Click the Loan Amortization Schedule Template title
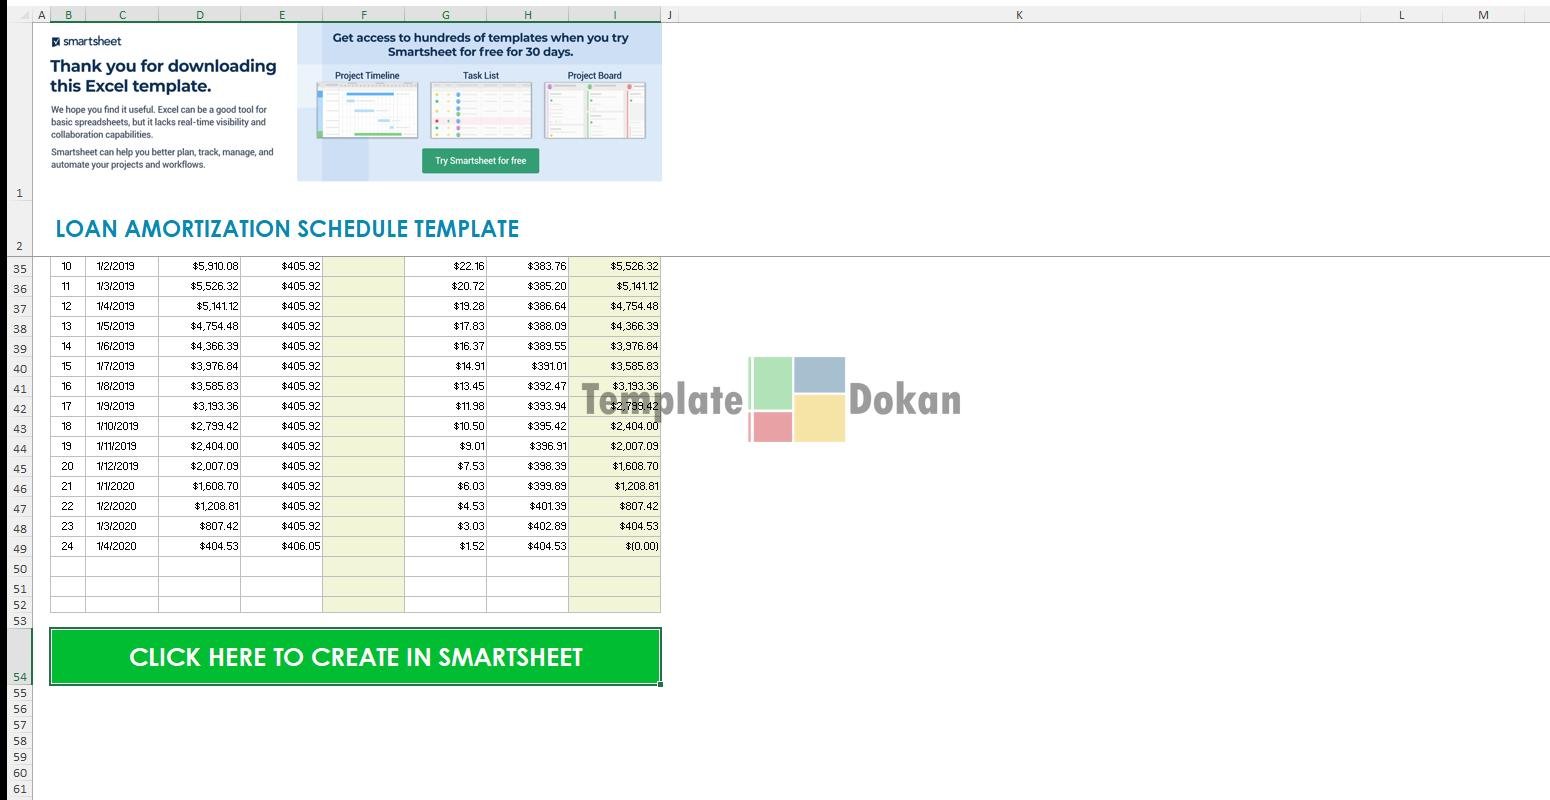The image size is (1550, 800). pos(287,229)
